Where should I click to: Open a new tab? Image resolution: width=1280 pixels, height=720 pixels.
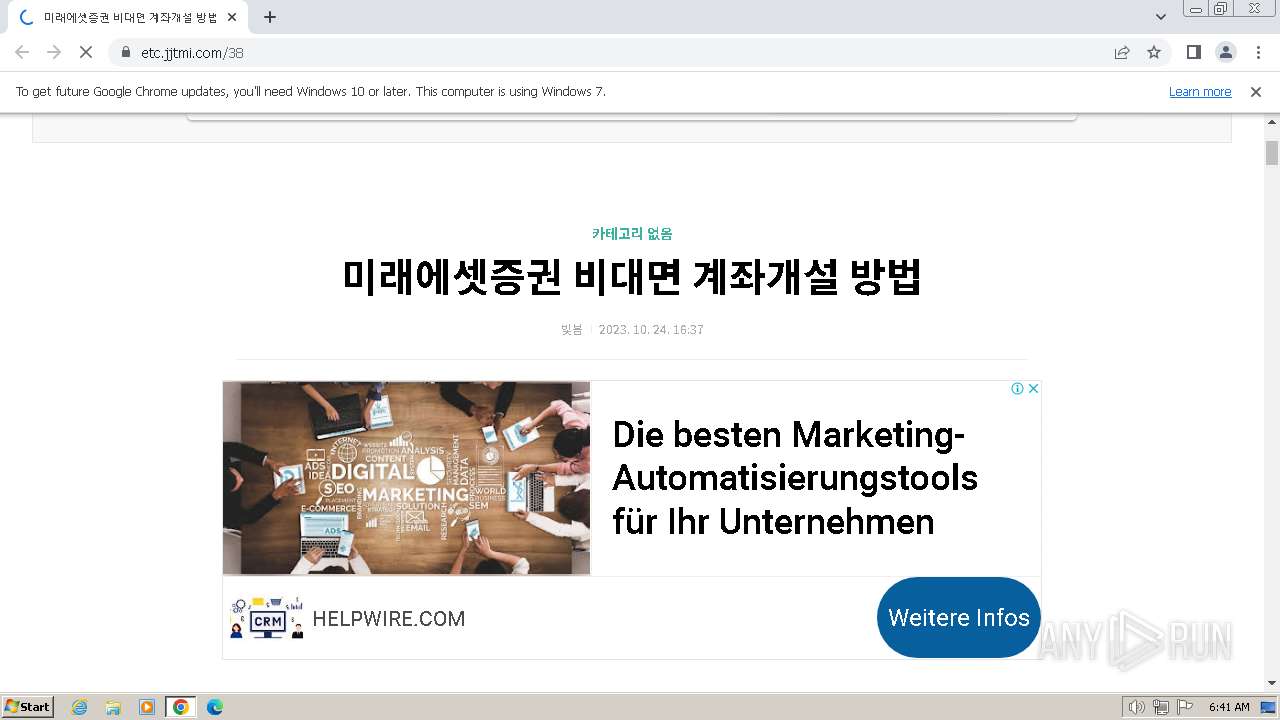pyautogui.click(x=270, y=17)
